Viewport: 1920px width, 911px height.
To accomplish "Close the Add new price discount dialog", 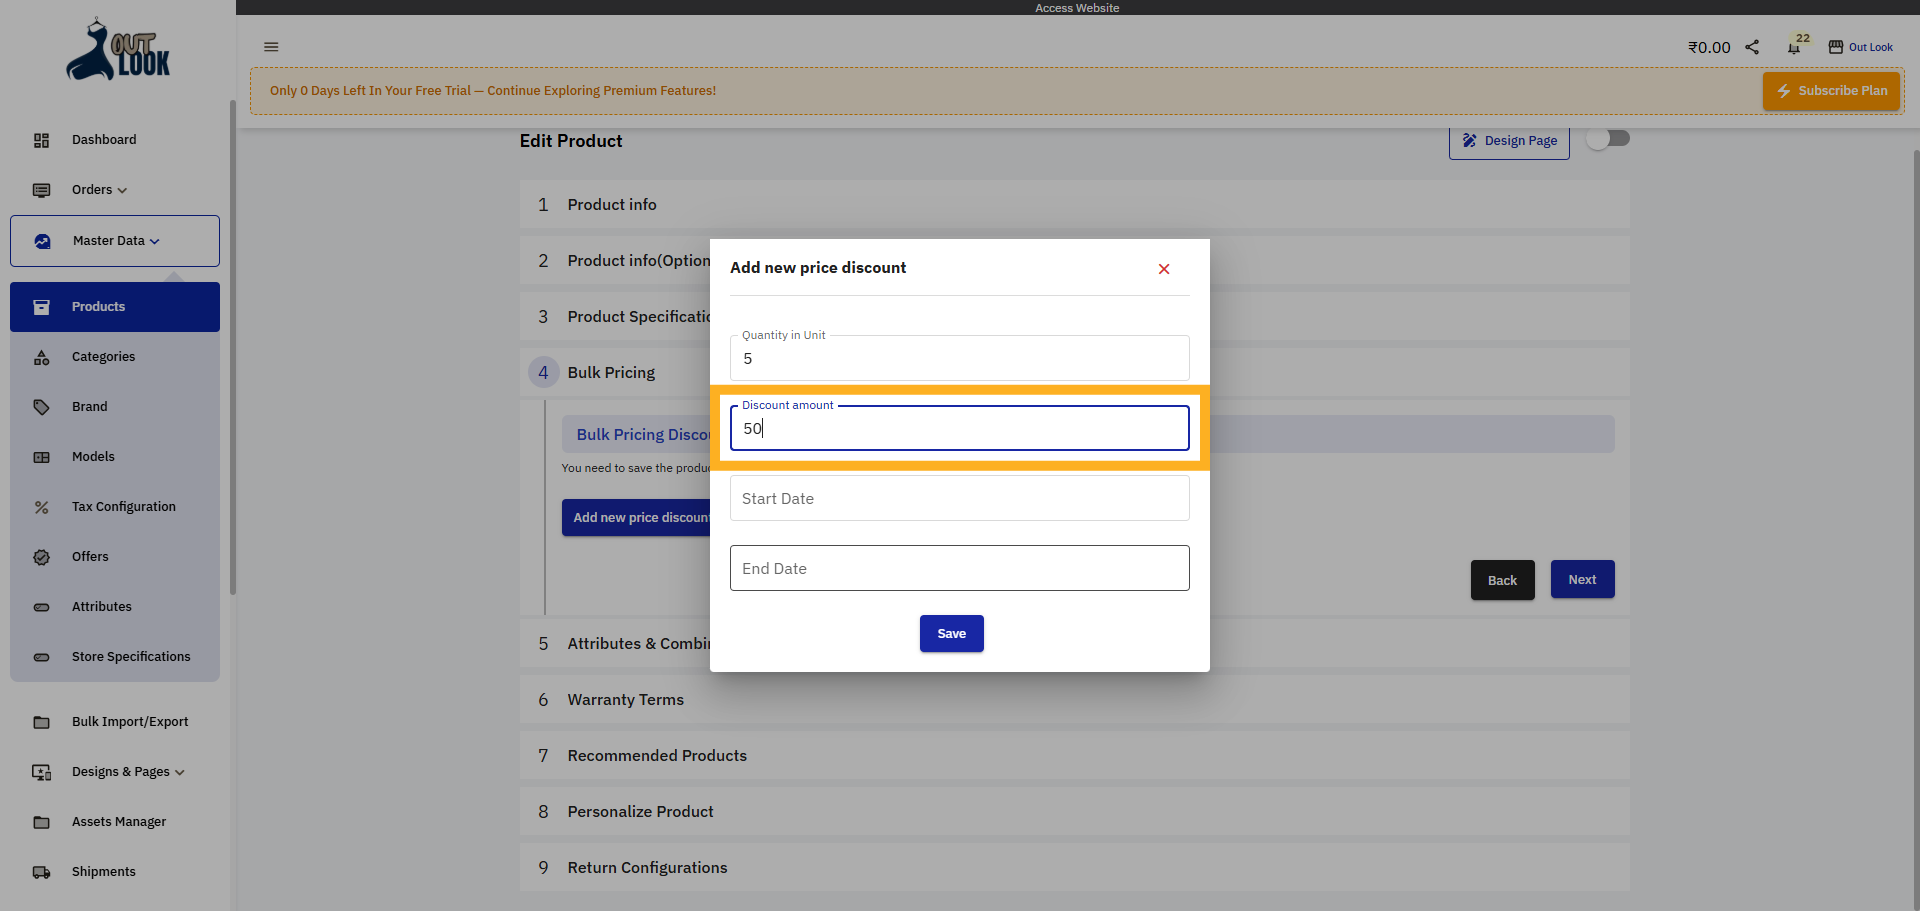I will pos(1163,268).
